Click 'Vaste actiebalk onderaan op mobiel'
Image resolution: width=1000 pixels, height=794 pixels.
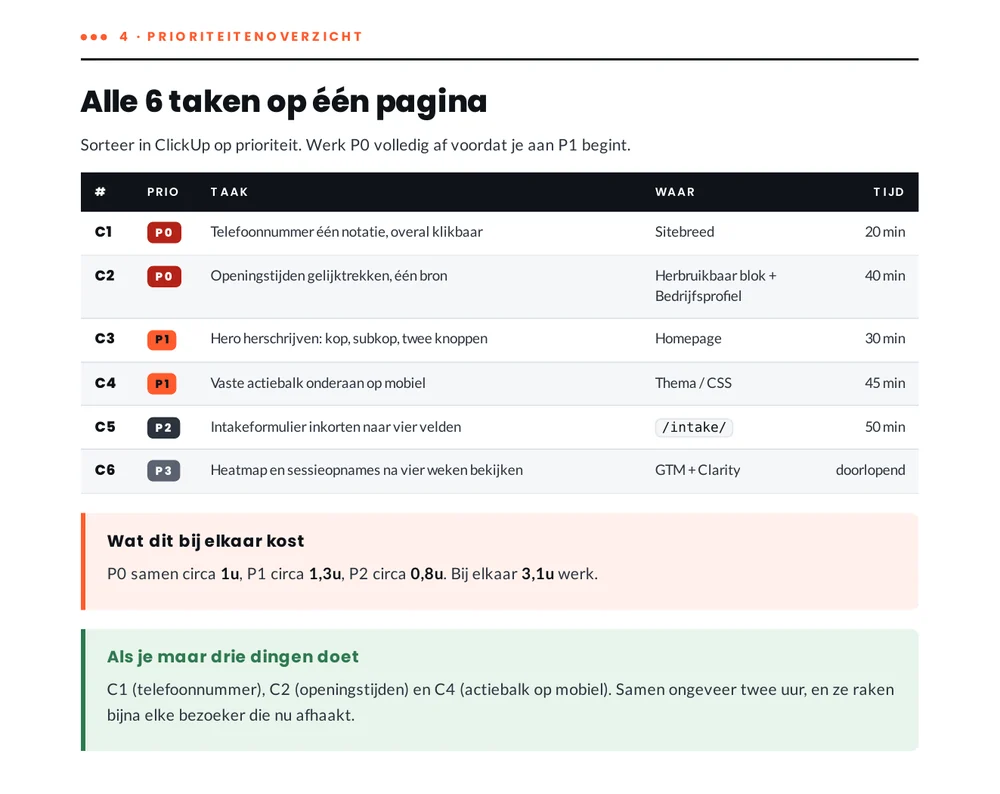(318, 383)
